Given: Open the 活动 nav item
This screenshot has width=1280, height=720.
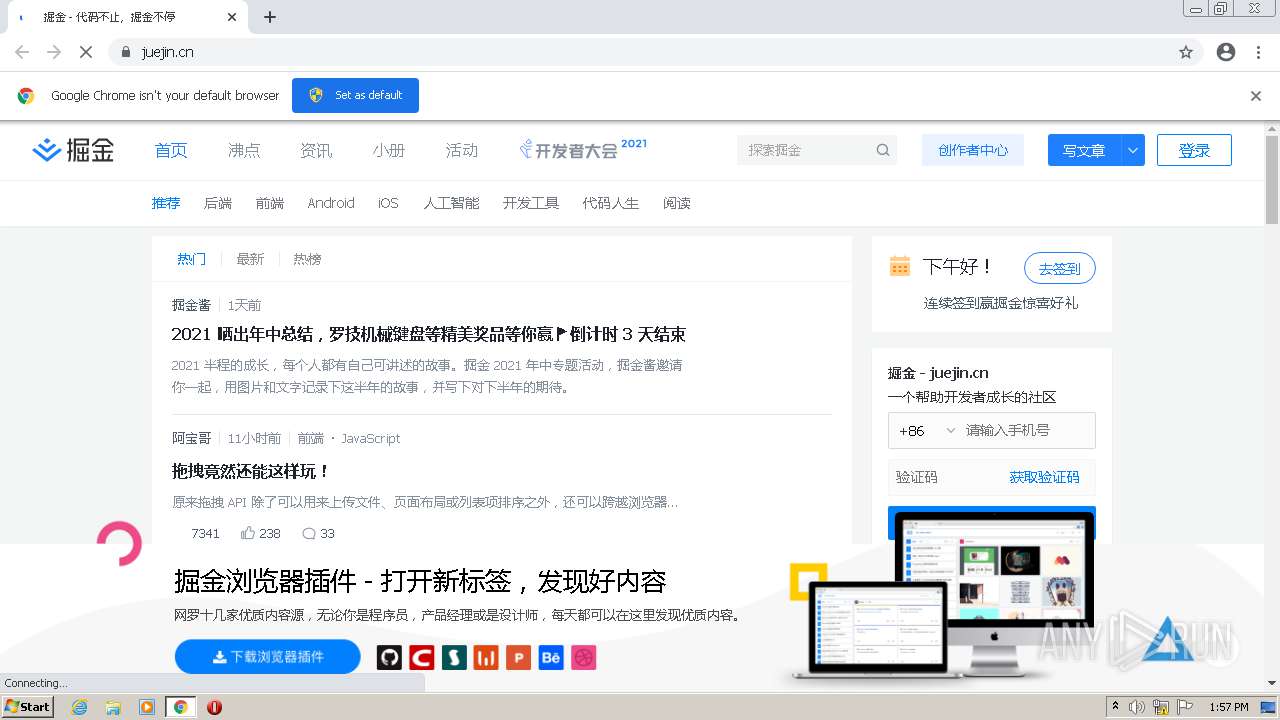Looking at the screenshot, I should point(462,150).
